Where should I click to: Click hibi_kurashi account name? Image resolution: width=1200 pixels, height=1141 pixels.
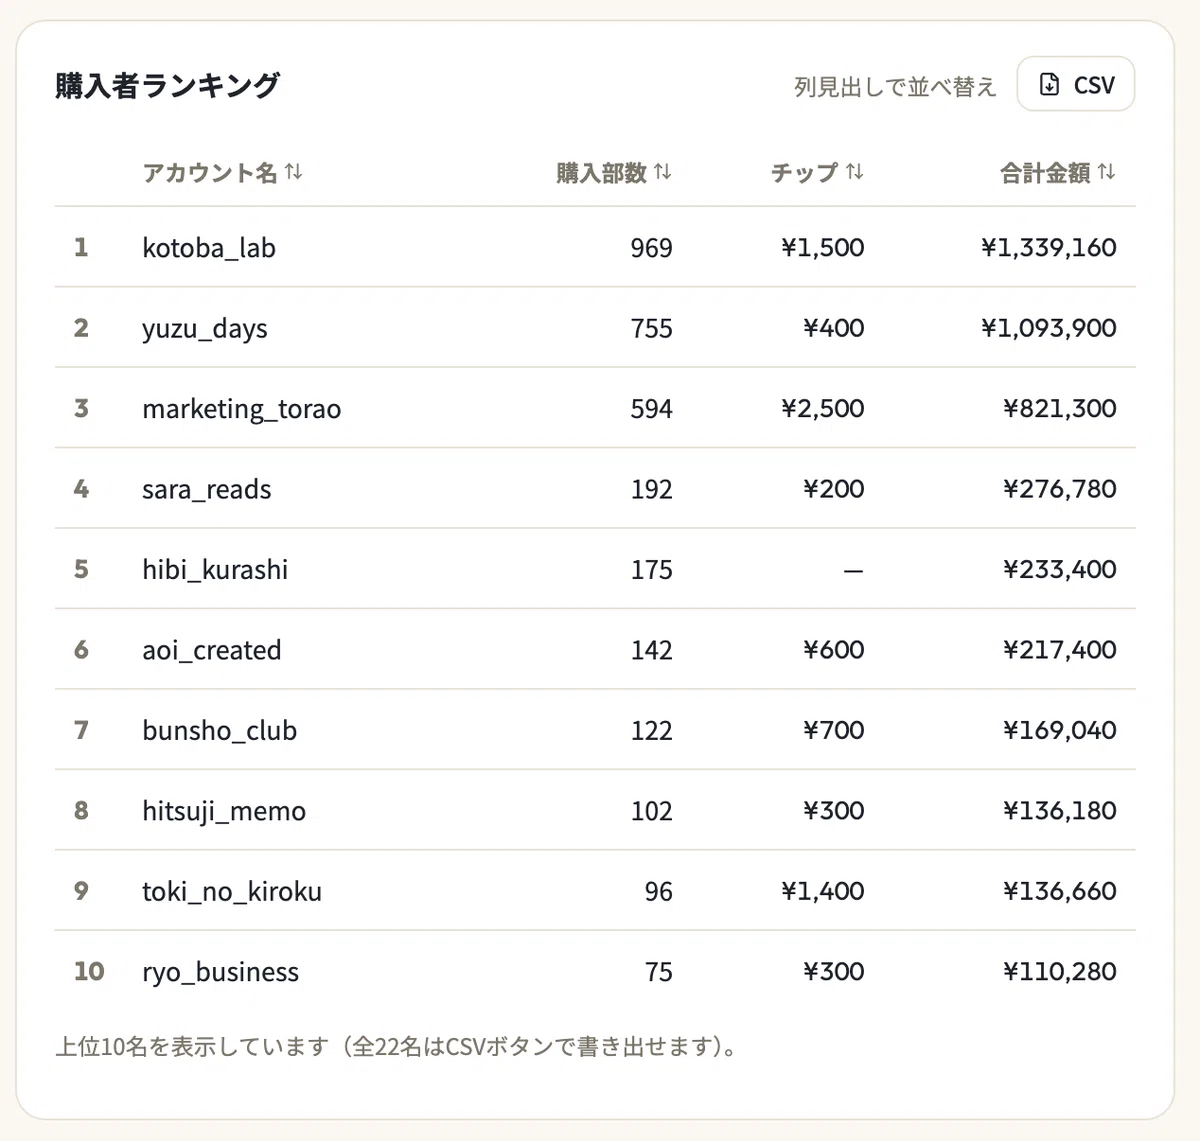coord(215,569)
